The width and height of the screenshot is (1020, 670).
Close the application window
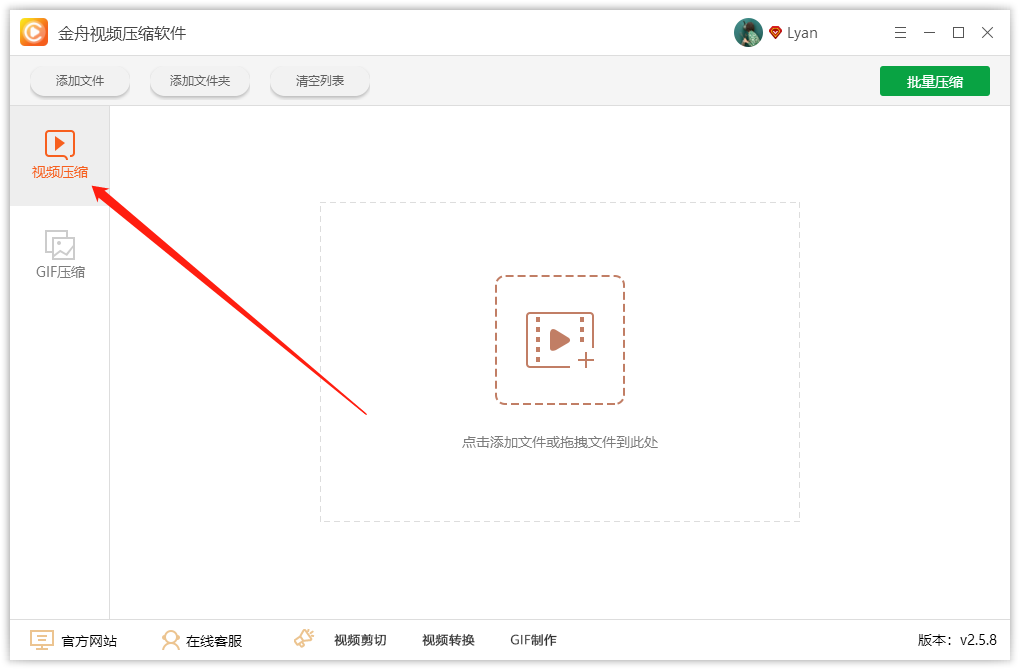pos(987,33)
